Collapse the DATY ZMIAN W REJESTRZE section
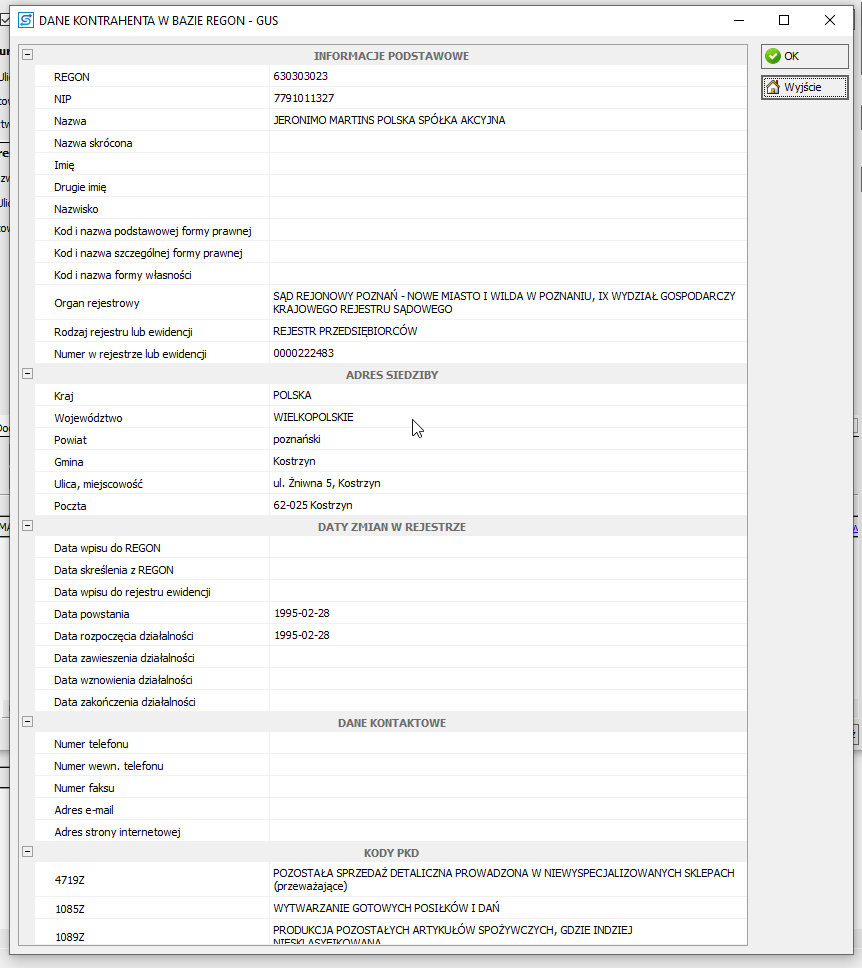The height and width of the screenshot is (968, 862). tap(27, 525)
